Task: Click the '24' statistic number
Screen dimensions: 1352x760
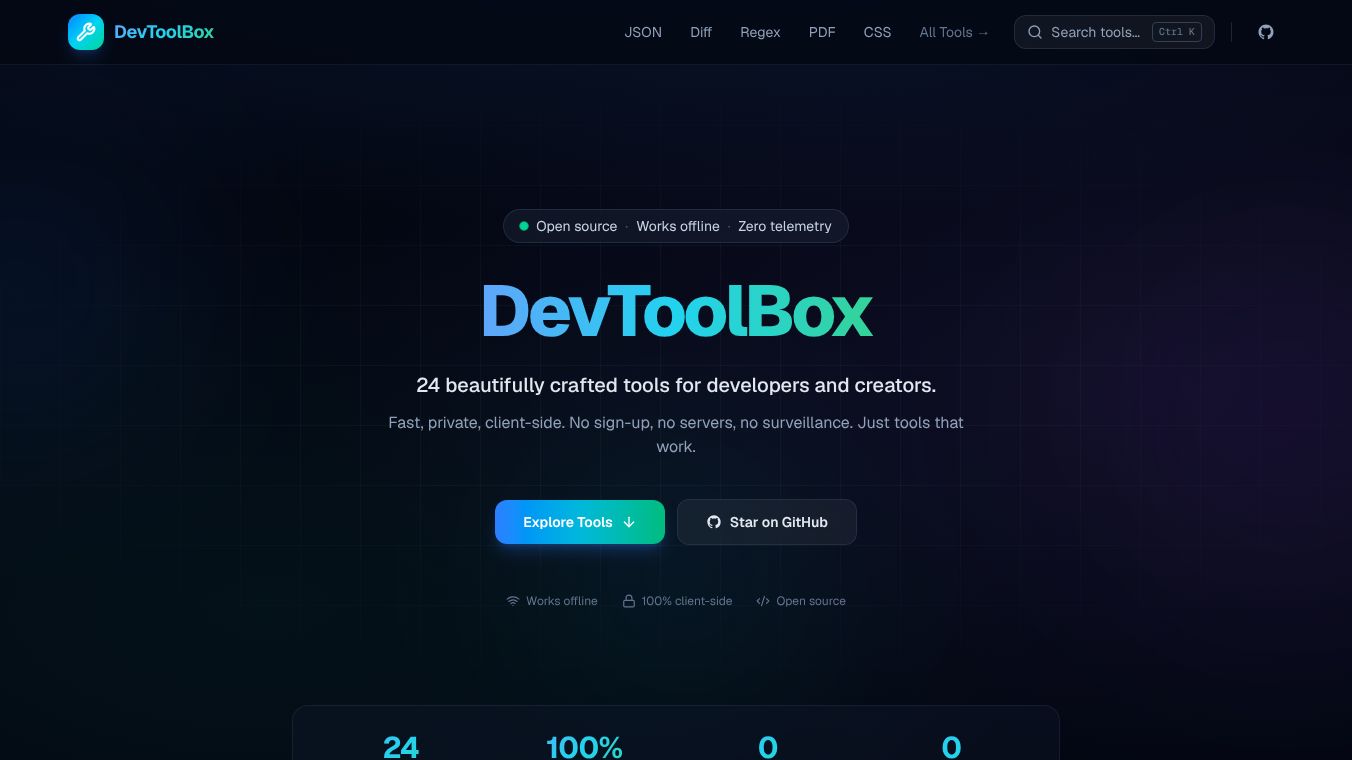Action: click(x=401, y=747)
